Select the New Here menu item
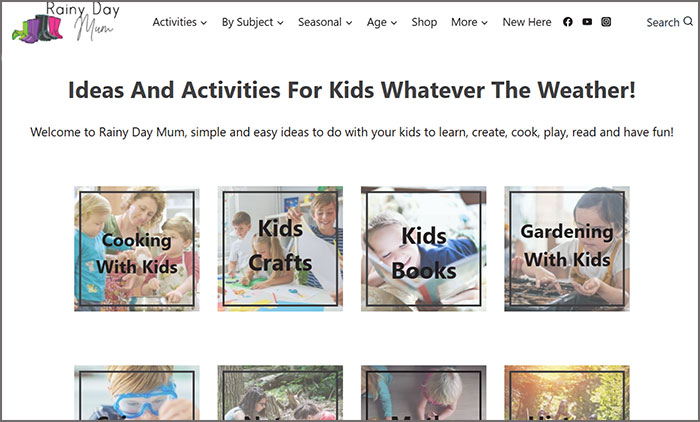Image resolution: width=700 pixels, height=422 pixels. 527,22
